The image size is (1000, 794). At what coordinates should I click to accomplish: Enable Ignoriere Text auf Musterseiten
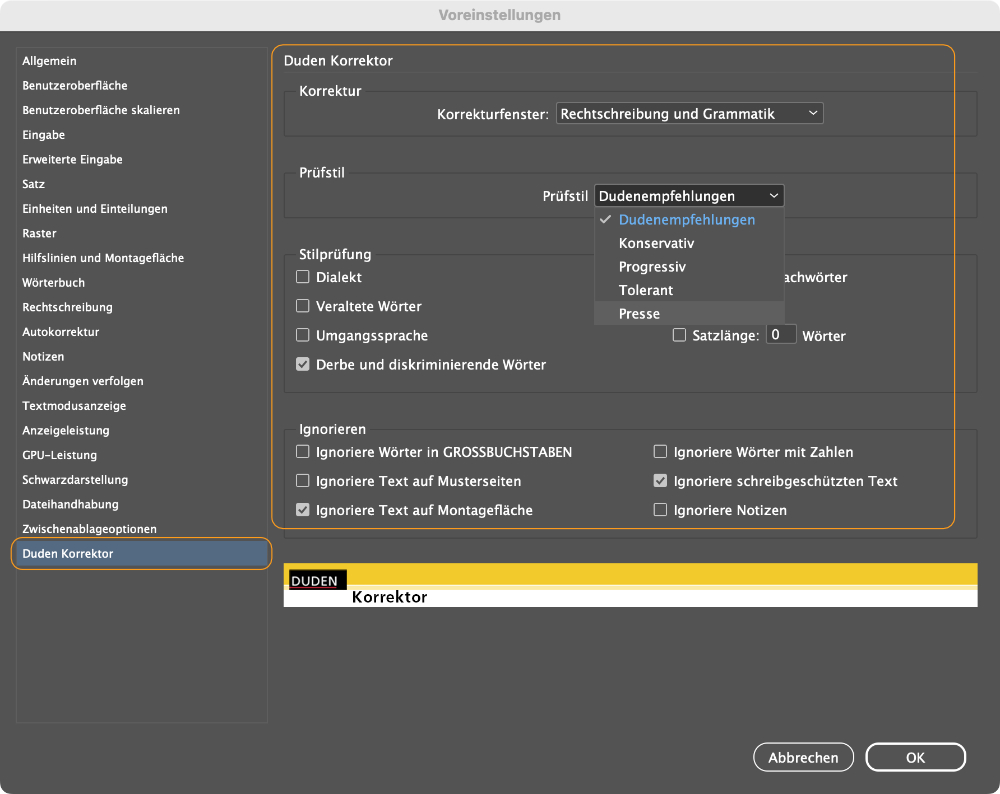point(303,480)
